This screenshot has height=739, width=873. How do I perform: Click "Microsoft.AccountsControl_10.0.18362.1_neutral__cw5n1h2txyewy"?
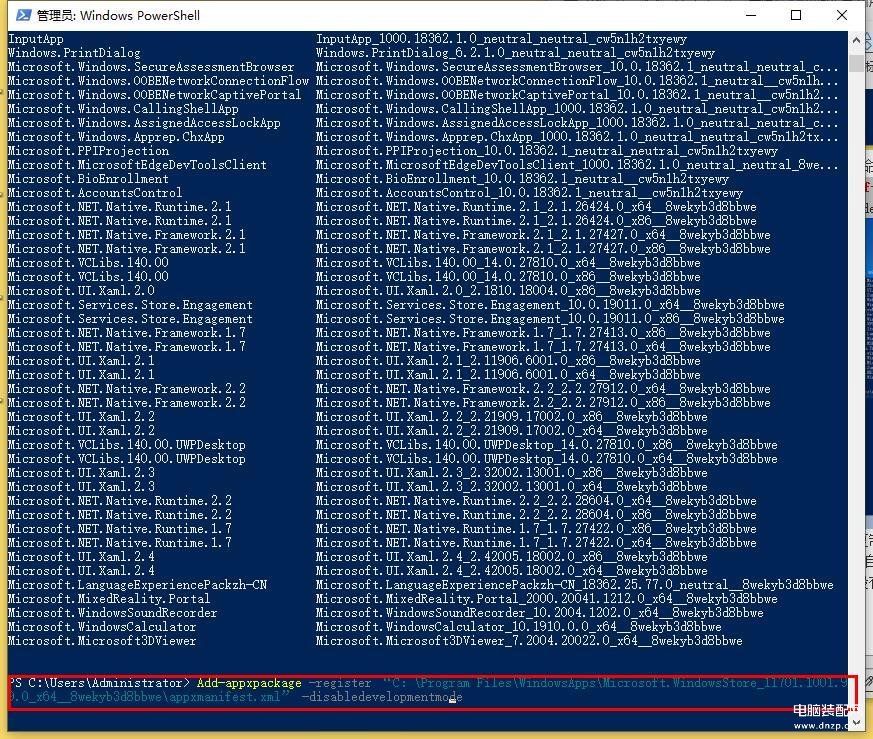point(529,193)
